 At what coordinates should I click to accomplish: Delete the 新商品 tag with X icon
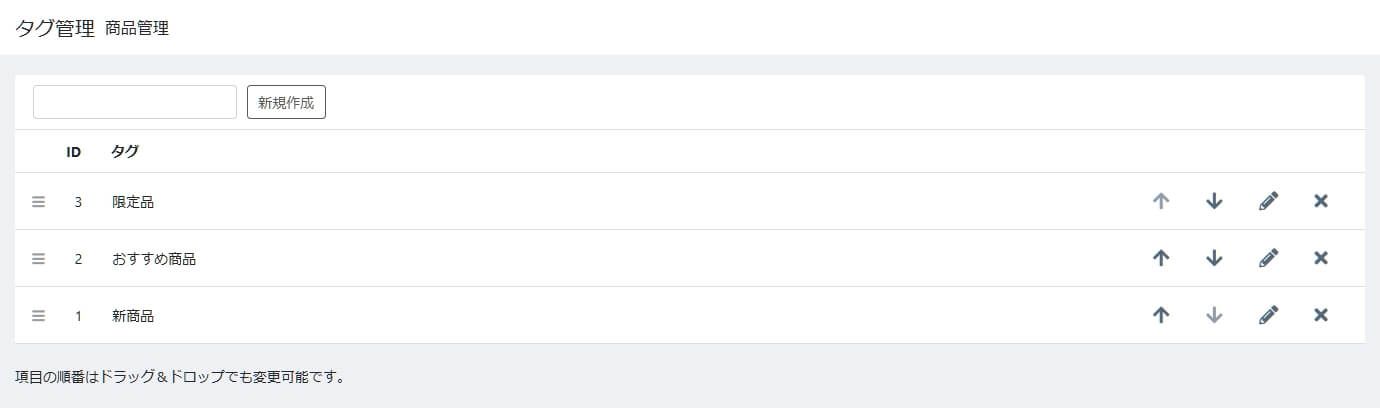coord(1321,315)
